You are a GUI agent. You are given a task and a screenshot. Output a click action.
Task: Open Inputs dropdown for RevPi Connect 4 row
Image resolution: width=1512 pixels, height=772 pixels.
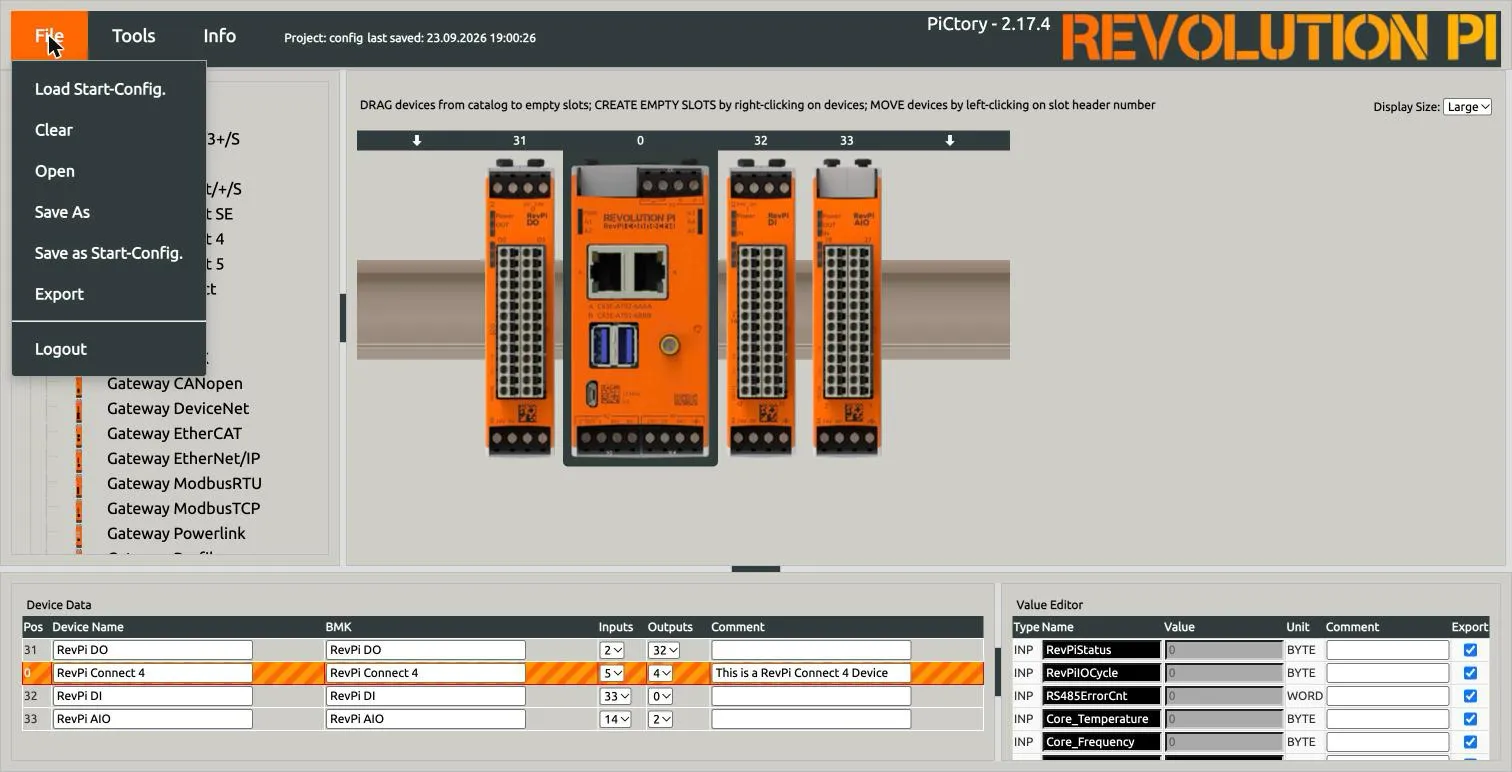pos(612,673)
